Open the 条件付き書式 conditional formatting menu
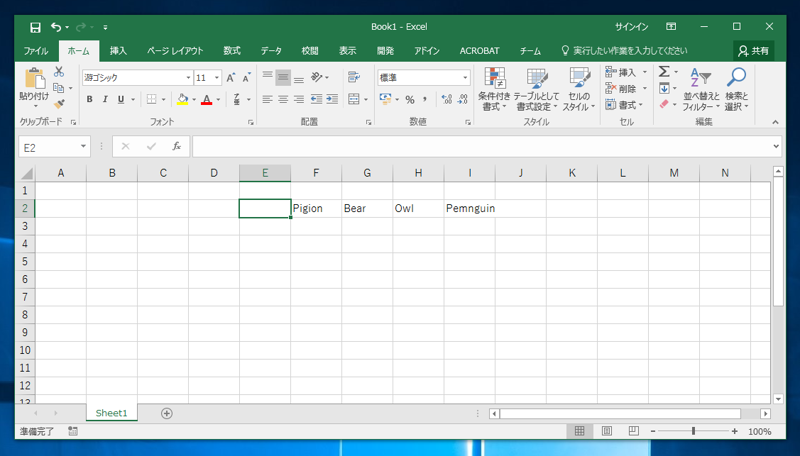The image size is (800, 456). pyautogui.click(x=494, y=89)
